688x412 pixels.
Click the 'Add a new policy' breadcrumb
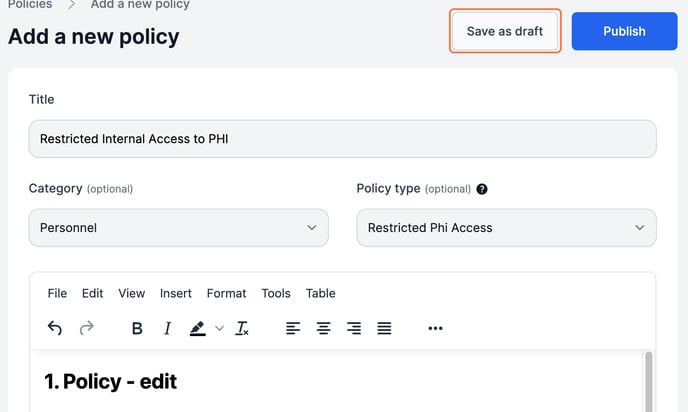pyautogui.click(x=140, y=5)
